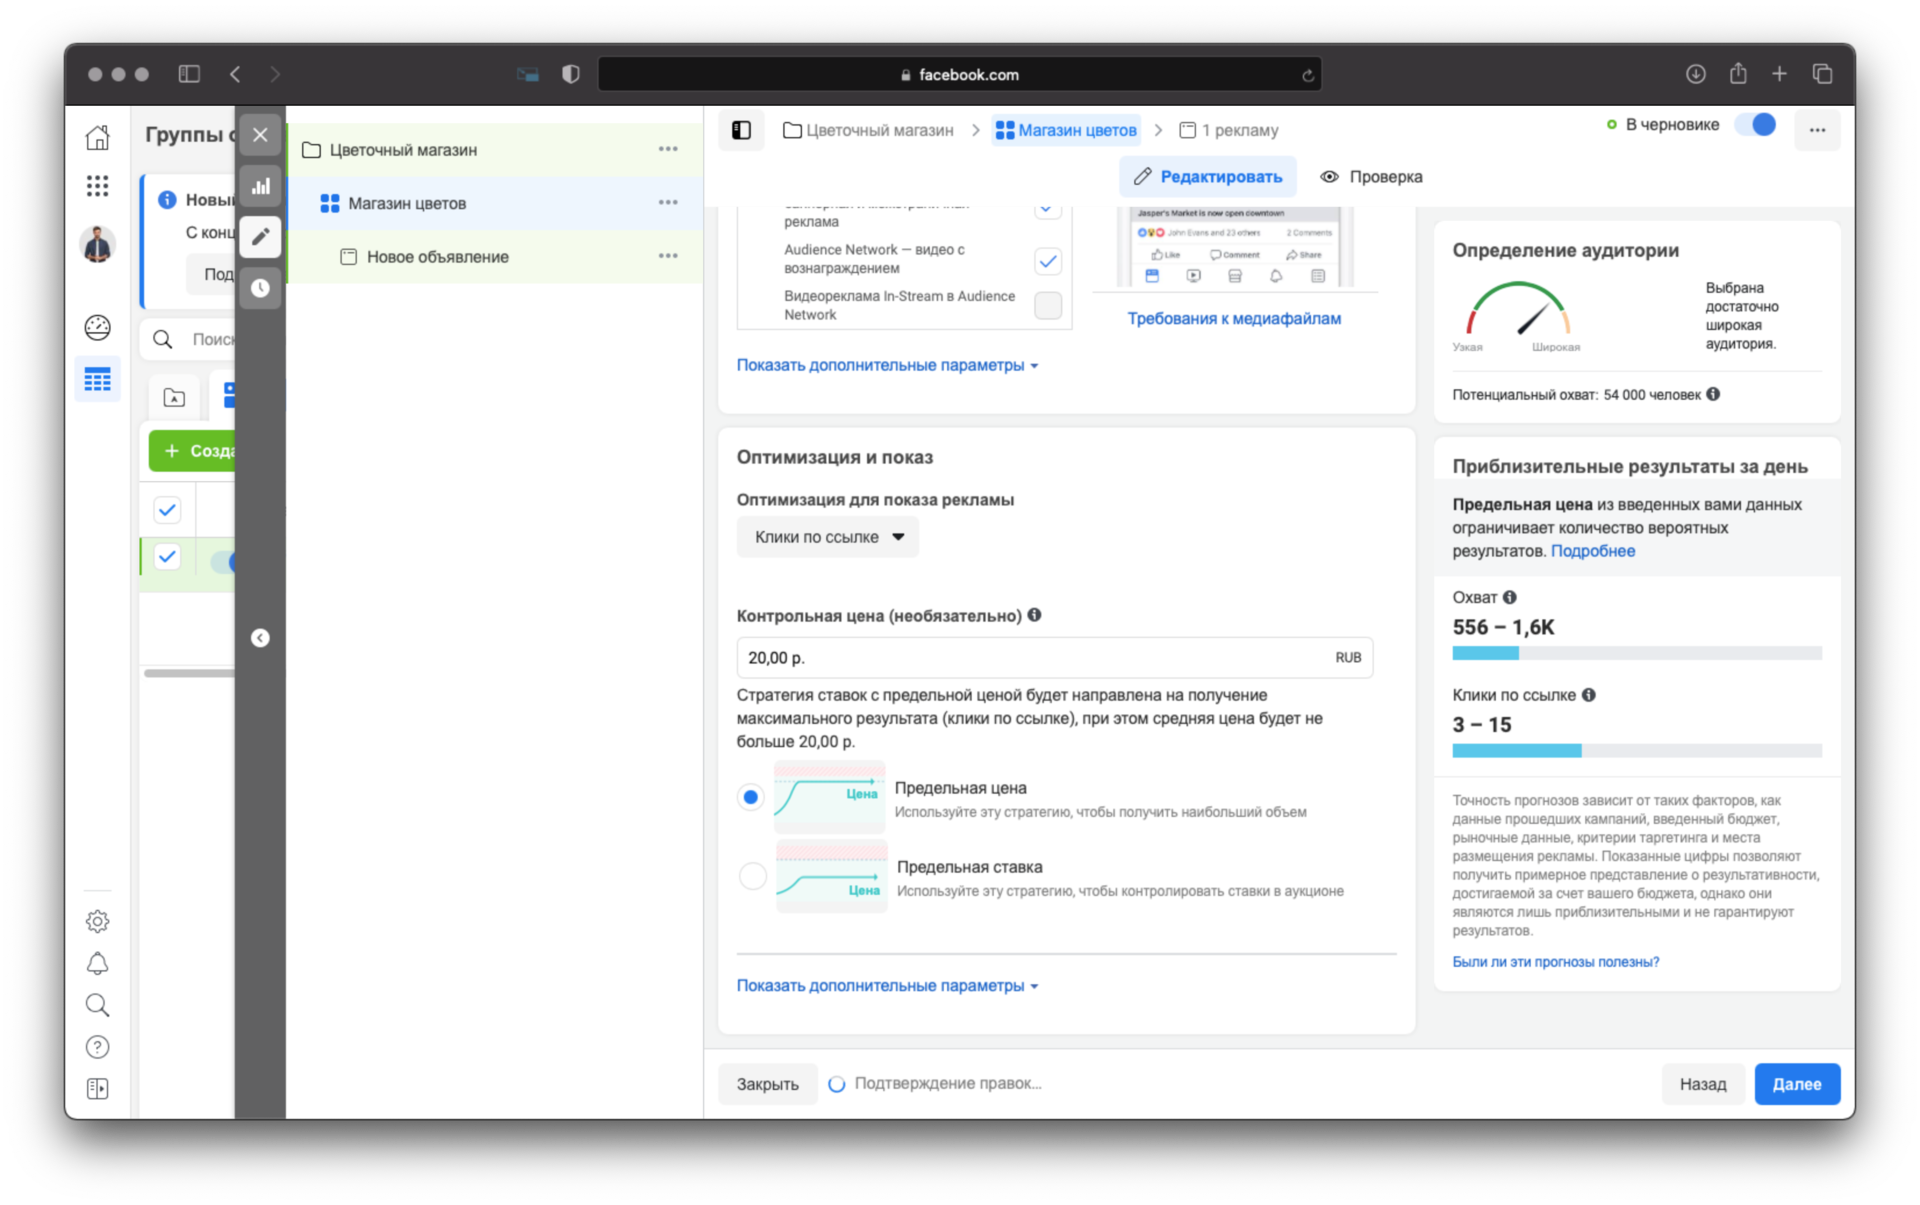Open the nine-dot tools menu
This screenshot has height=1205, width=1920.
[97, 186]
